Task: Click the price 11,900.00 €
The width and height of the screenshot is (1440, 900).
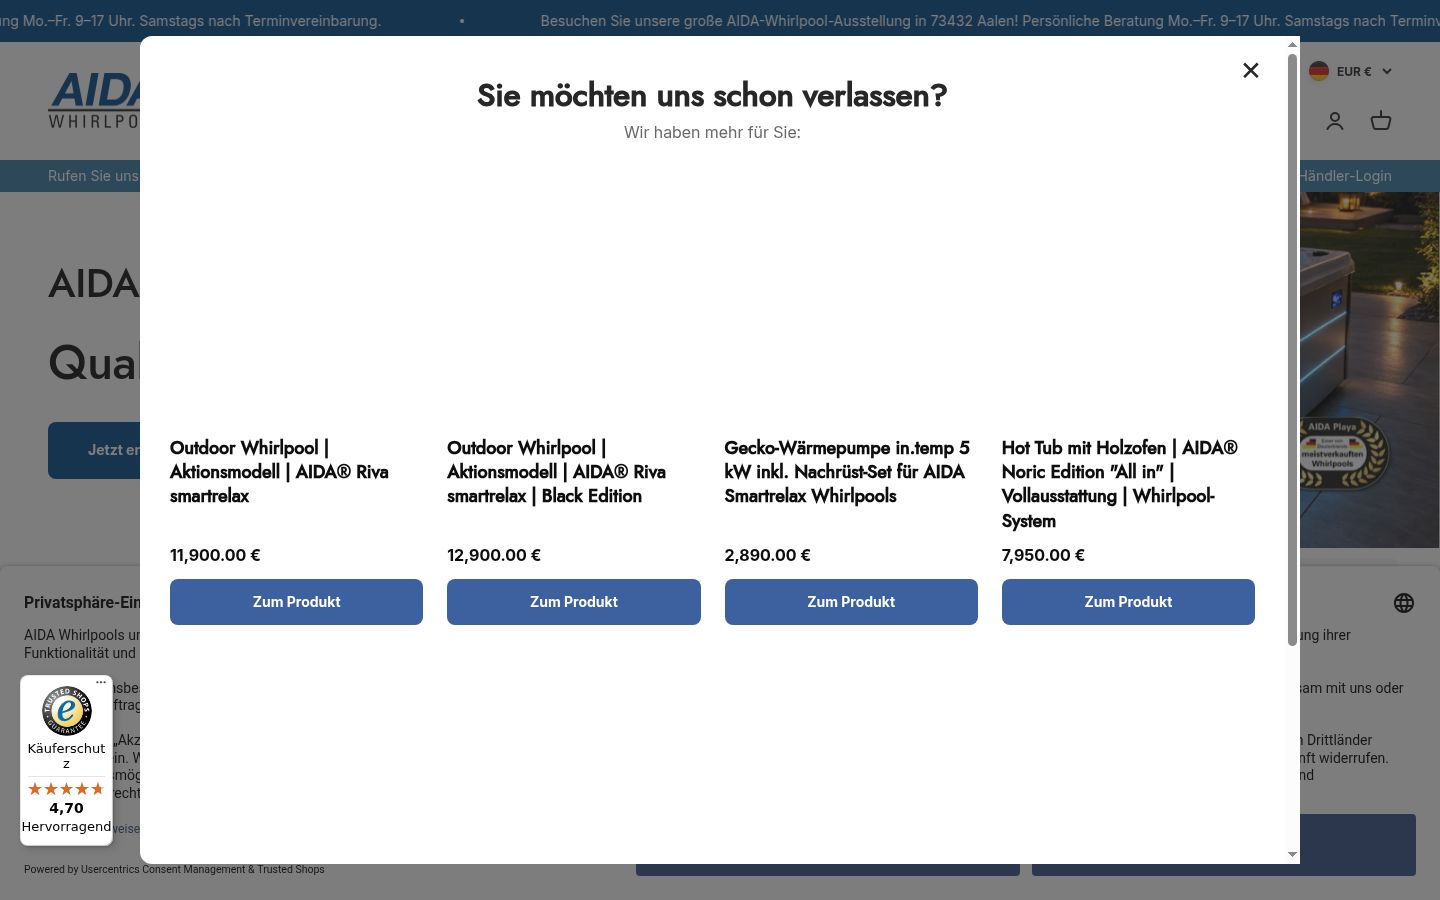Action: coord(215,555)
